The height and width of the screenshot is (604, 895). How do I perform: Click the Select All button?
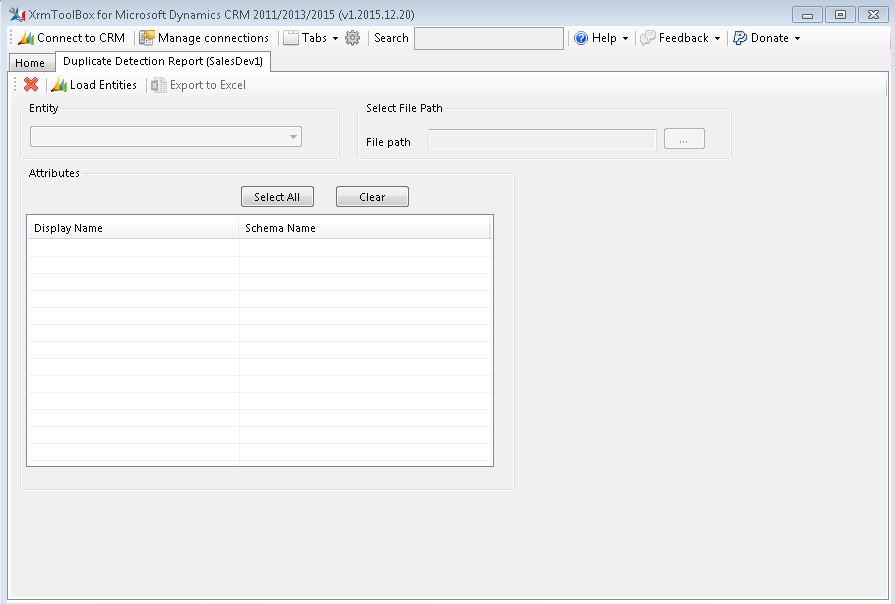(277, 197)
